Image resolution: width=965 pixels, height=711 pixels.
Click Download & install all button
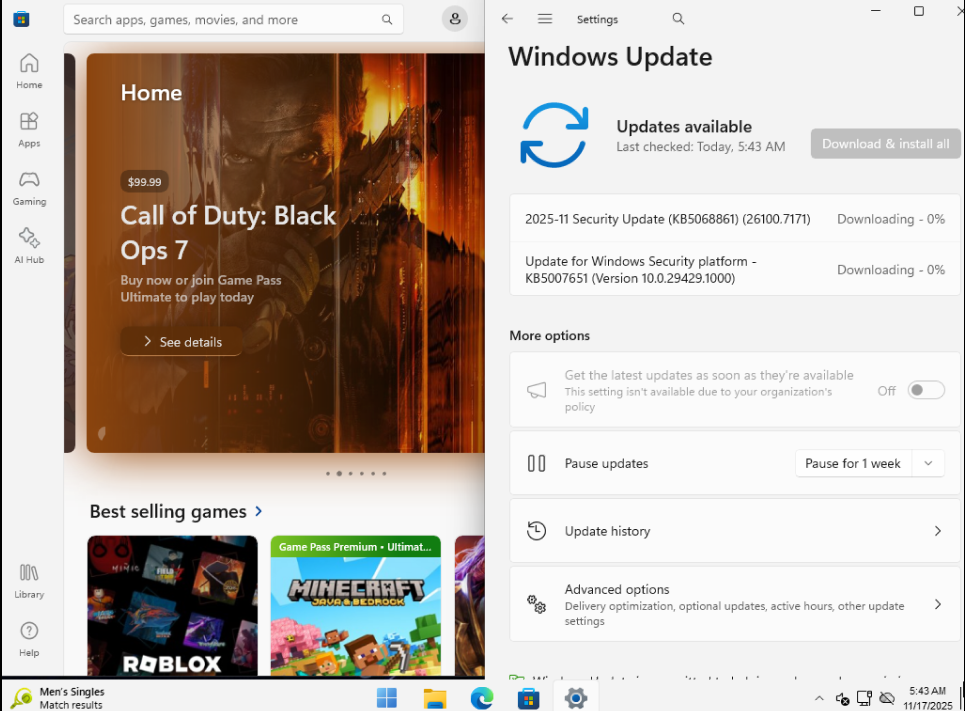pyautogui.click(x=886, y=143)
